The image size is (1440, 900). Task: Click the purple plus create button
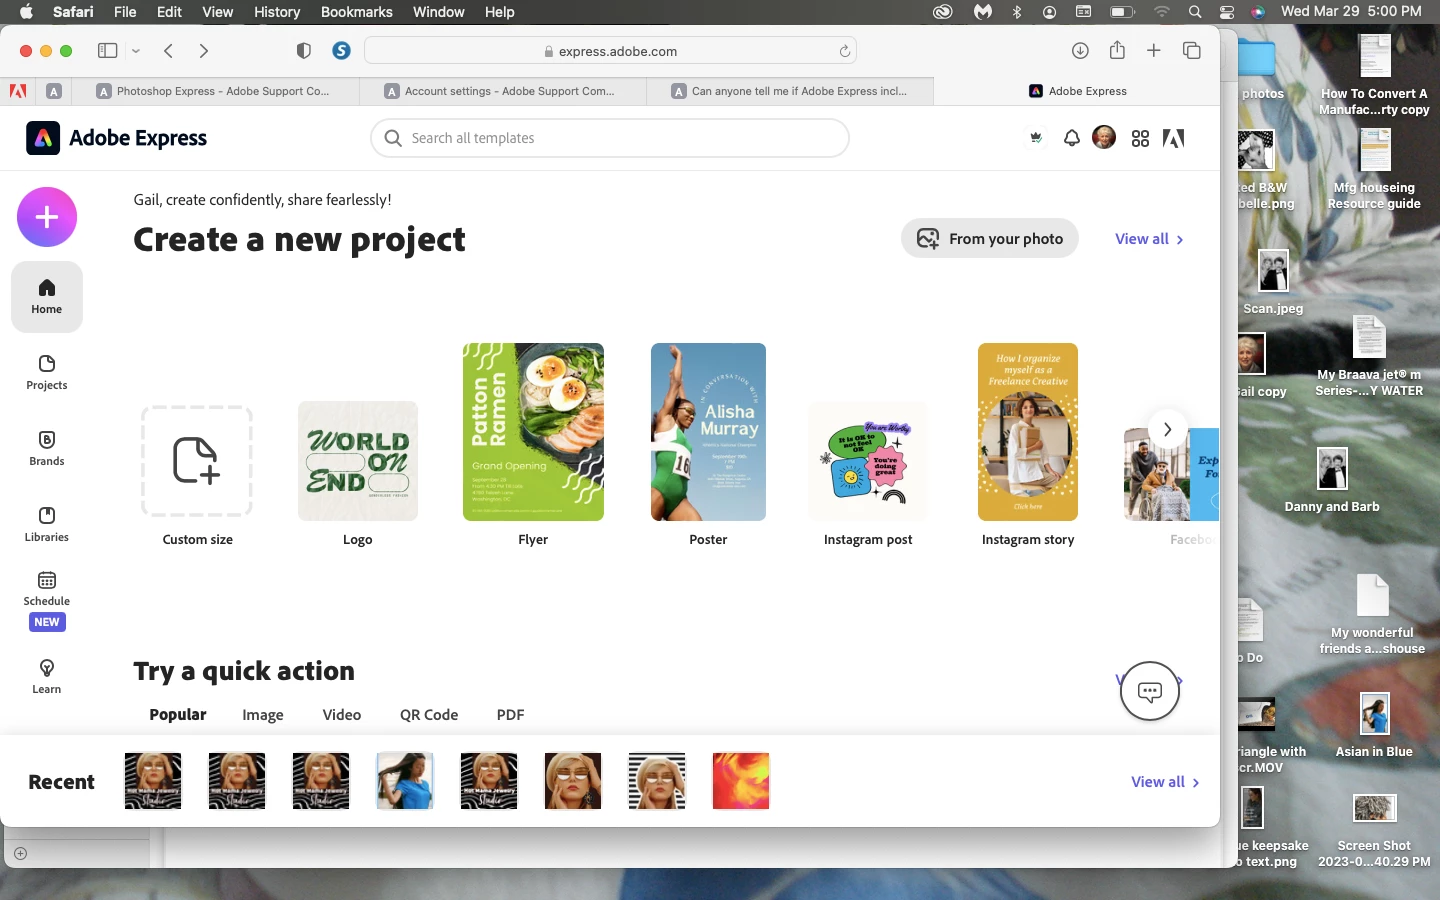pos(47,217)
